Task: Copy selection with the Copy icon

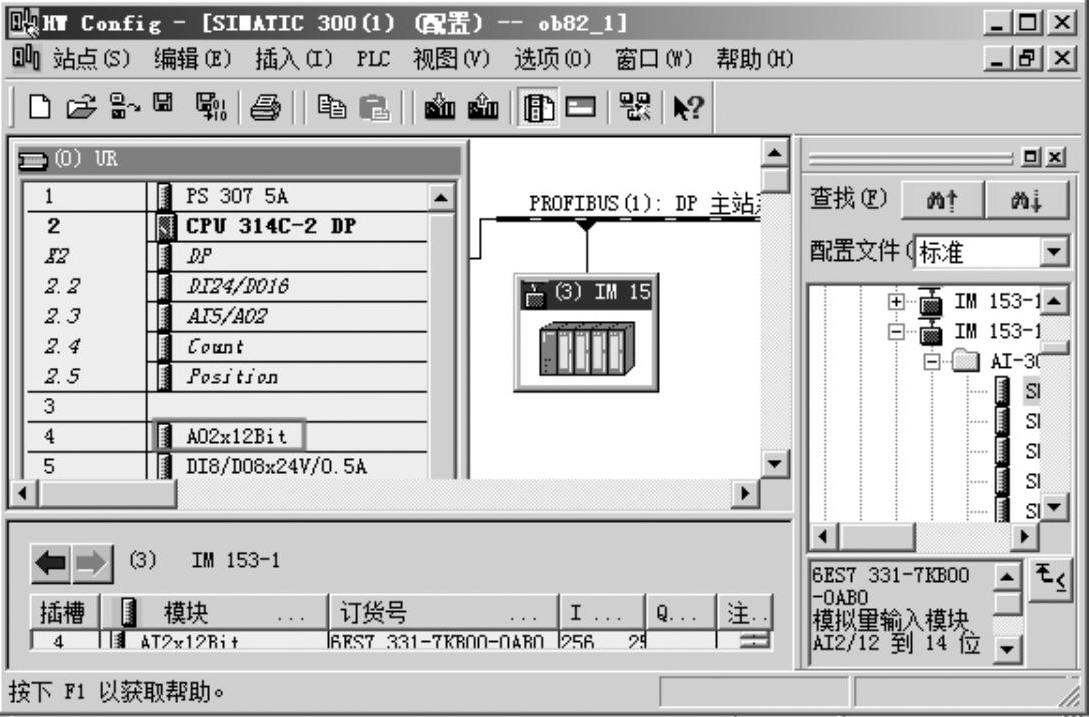Action: pyautogui.click(x=331, y=107)
